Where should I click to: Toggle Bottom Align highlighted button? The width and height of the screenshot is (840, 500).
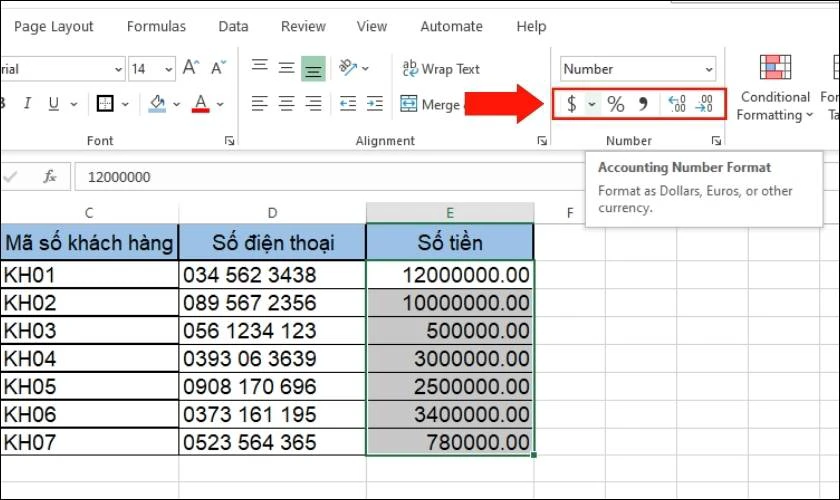click(x=313, y=69)
